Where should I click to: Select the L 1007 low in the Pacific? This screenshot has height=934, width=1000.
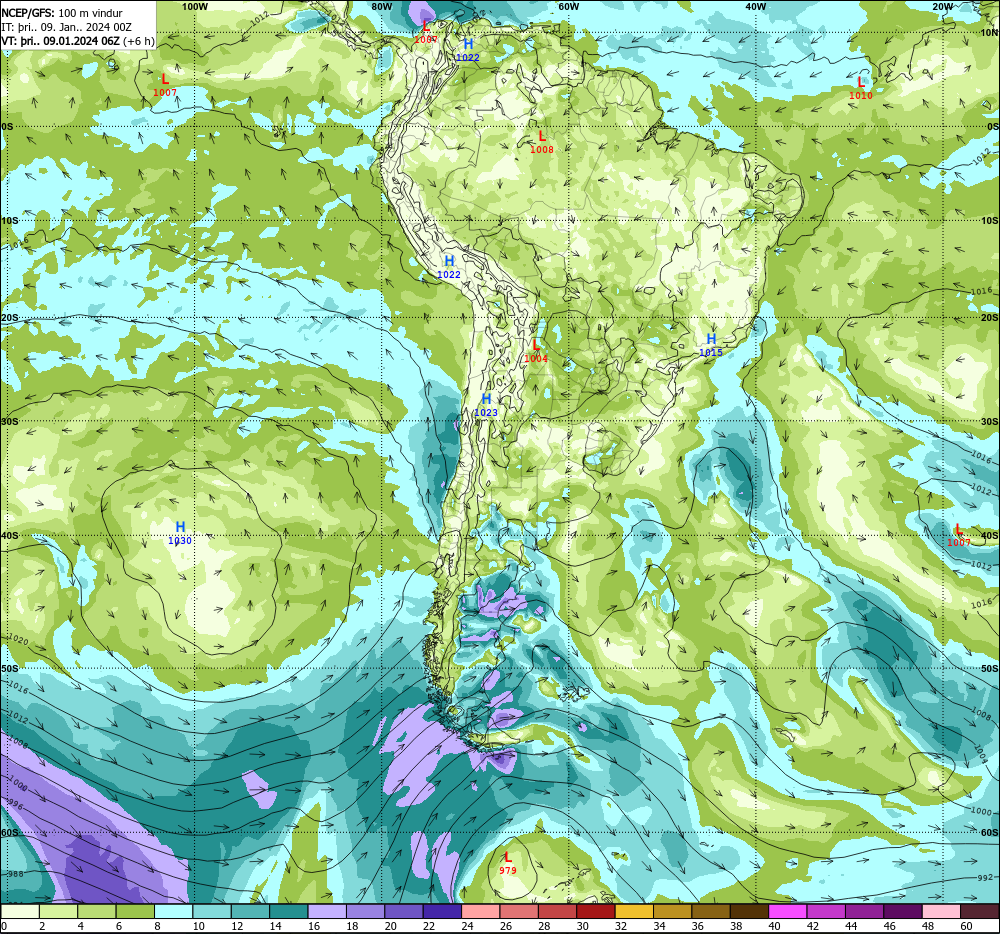[x=165, y=85]
